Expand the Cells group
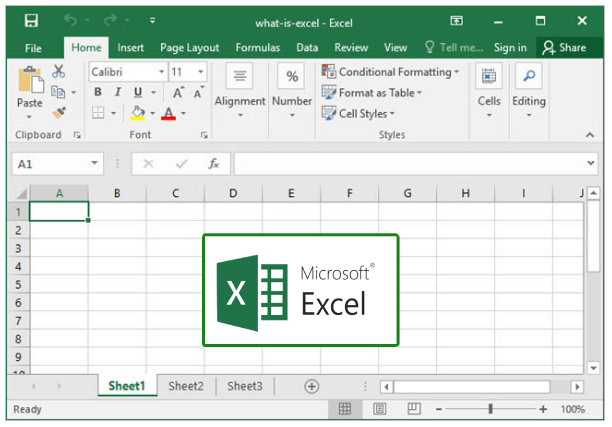 tap(489, 92)
